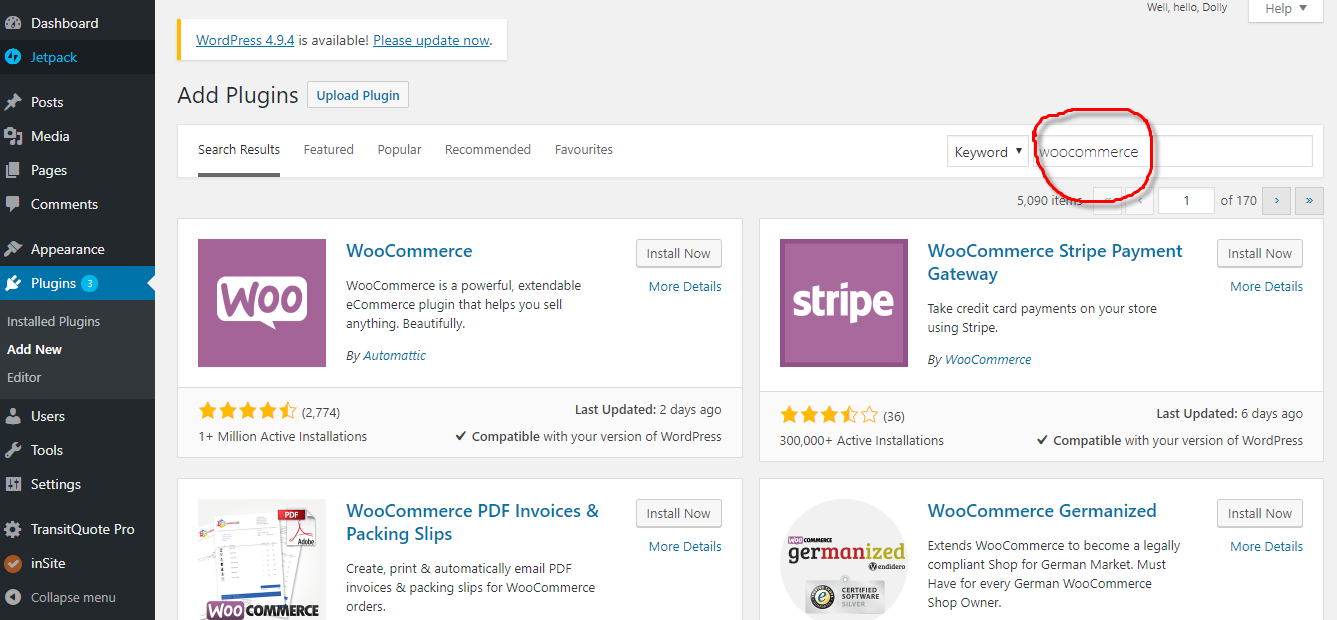Install the WooCommerce plugin now
Image resolution: width=1337 pixels, height=620 pixels.
pos(678,253)
